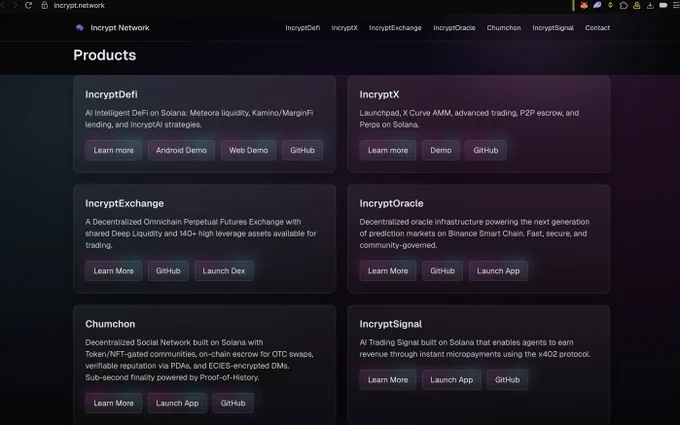Open GitHub on the IncryptX card
The width and height of the screenshot is (680, 425).
click(x=486, y=150)
